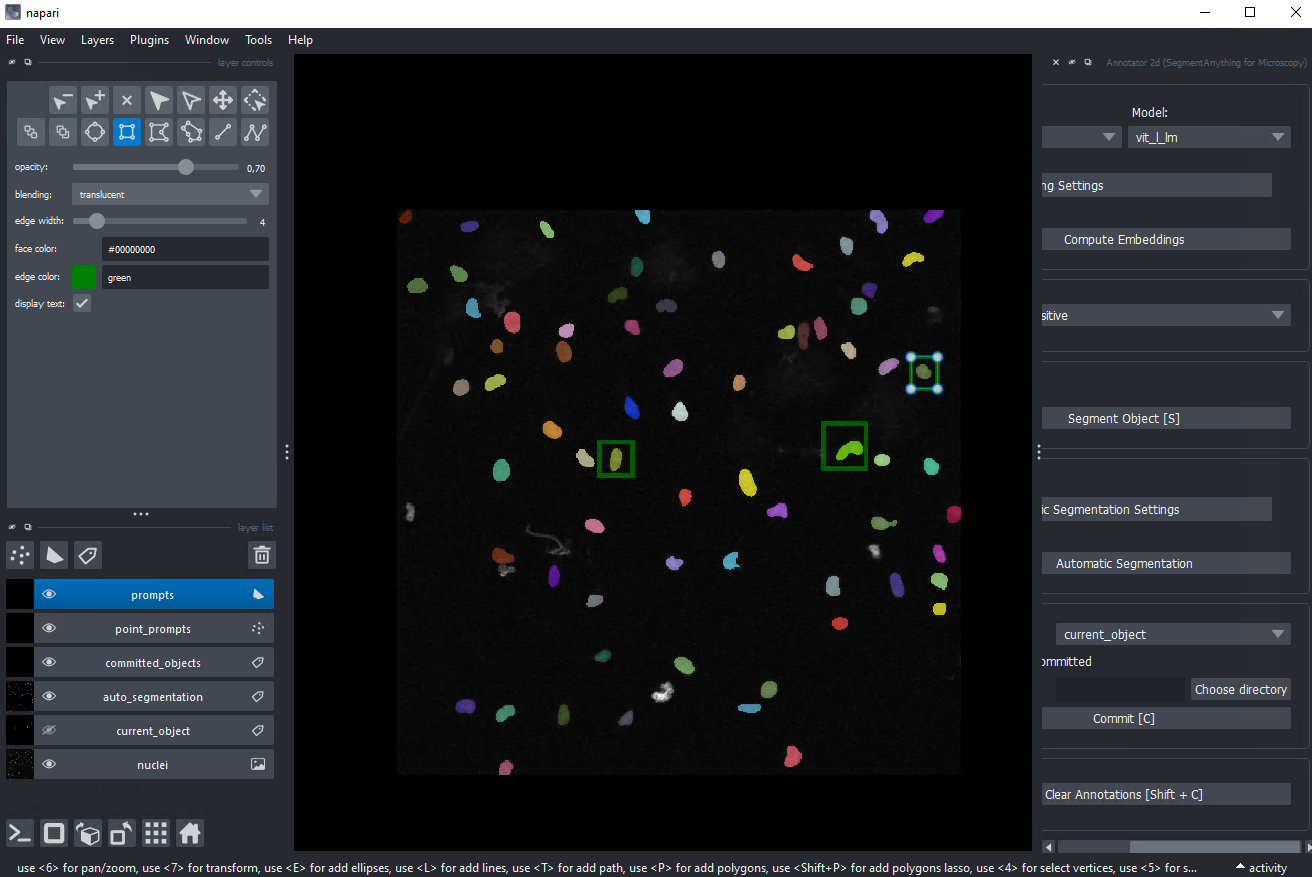This screenshot has width=1312, height=877.
Task: Open the napari console
Action: [21, 833]
